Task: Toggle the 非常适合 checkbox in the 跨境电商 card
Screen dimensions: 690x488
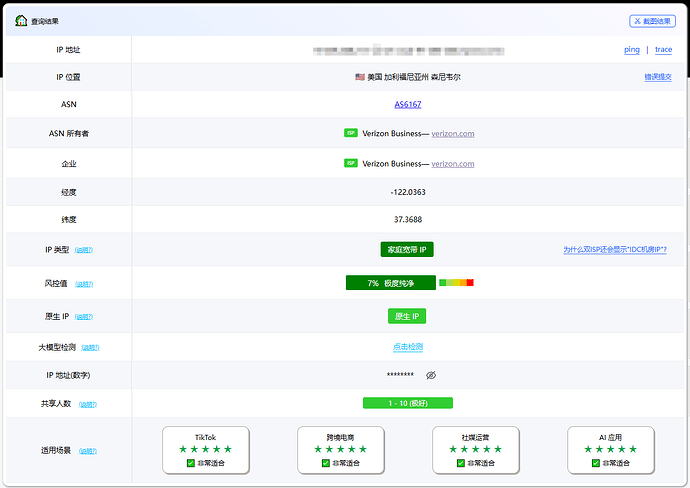Action: tap(326, 463)
